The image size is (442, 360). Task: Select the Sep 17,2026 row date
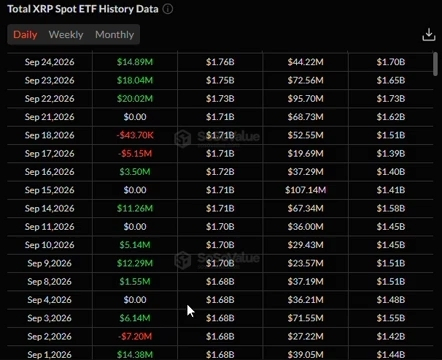(x=50, y=153)
